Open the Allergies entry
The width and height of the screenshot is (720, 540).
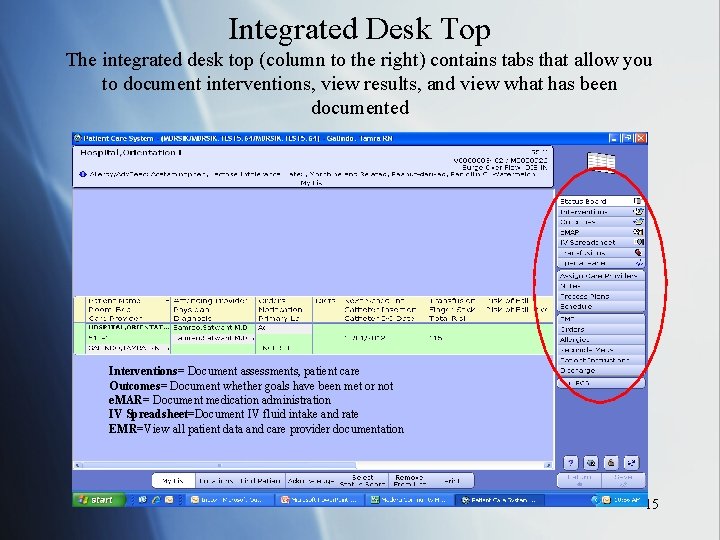(601, 339)
